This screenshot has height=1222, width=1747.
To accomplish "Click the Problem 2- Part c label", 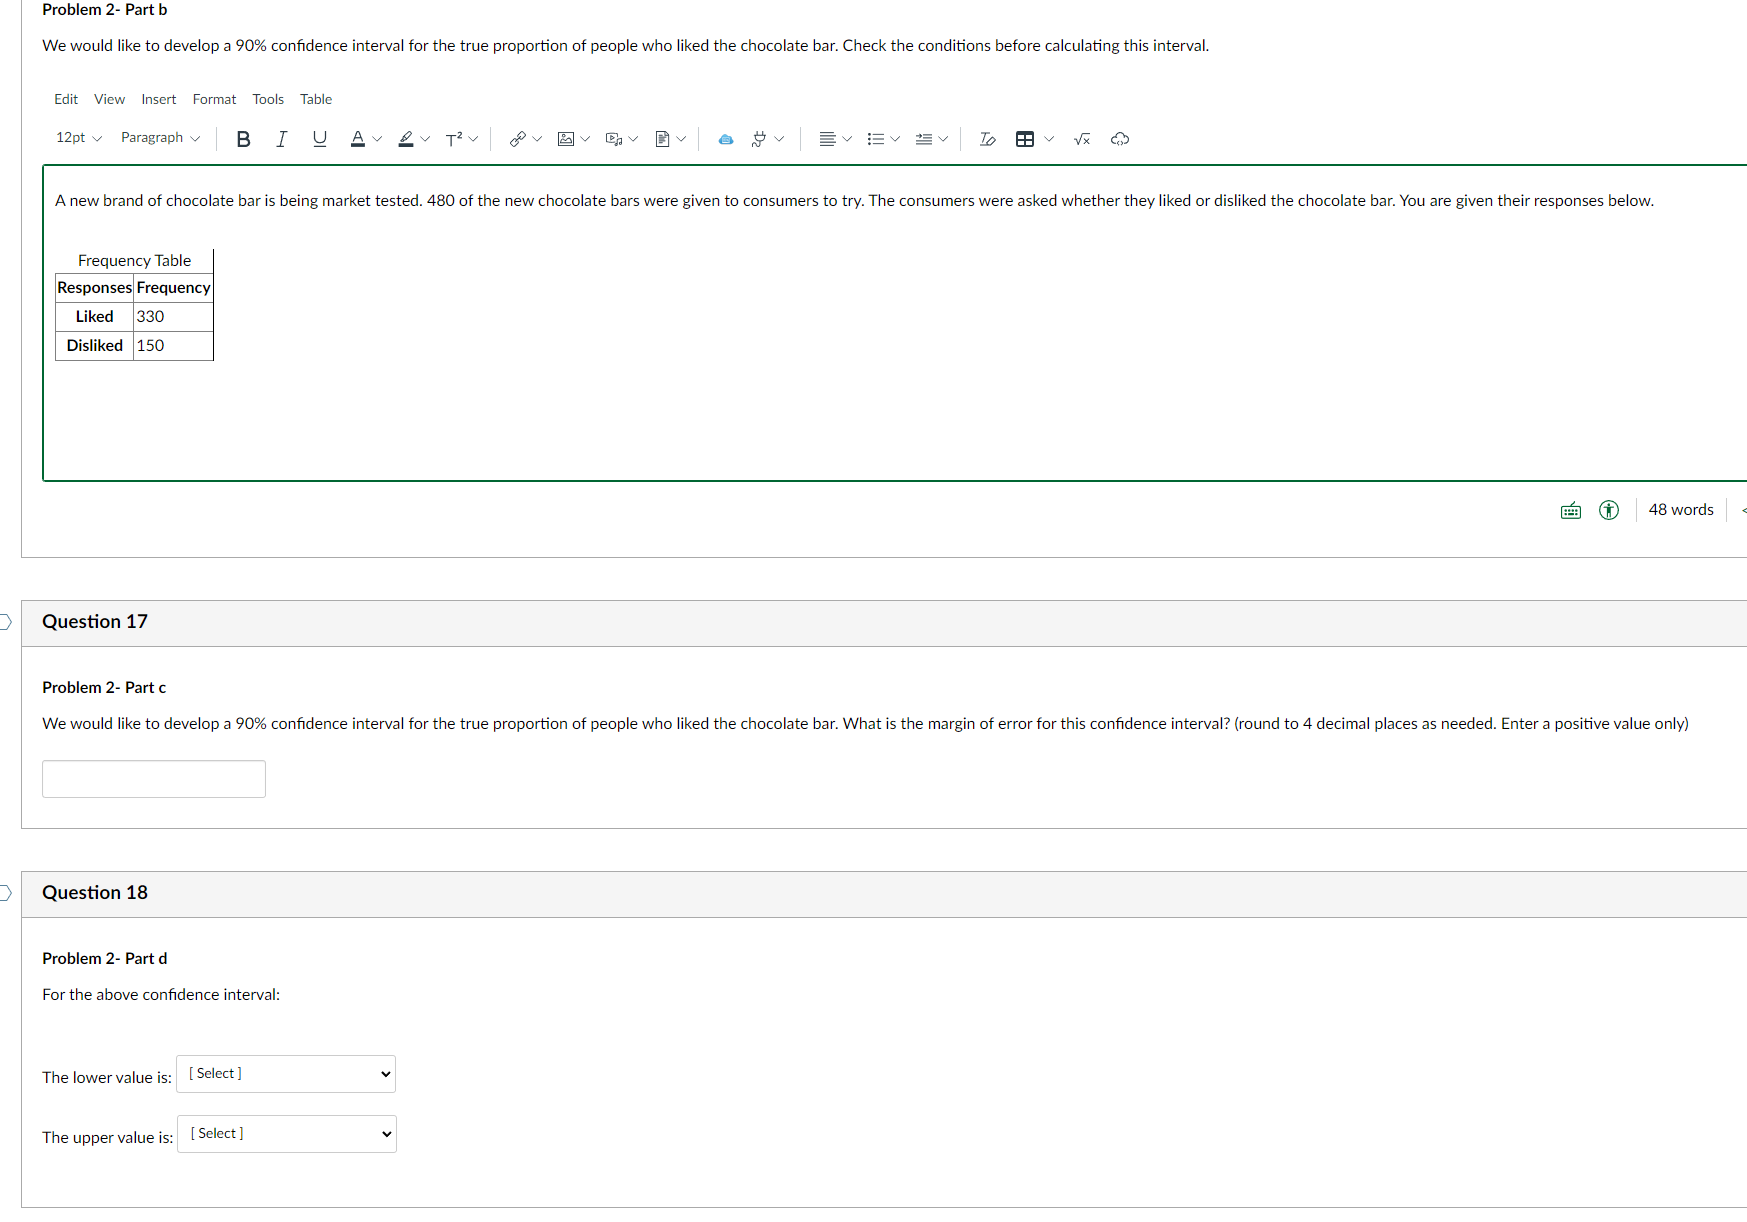I will [104, 688].
